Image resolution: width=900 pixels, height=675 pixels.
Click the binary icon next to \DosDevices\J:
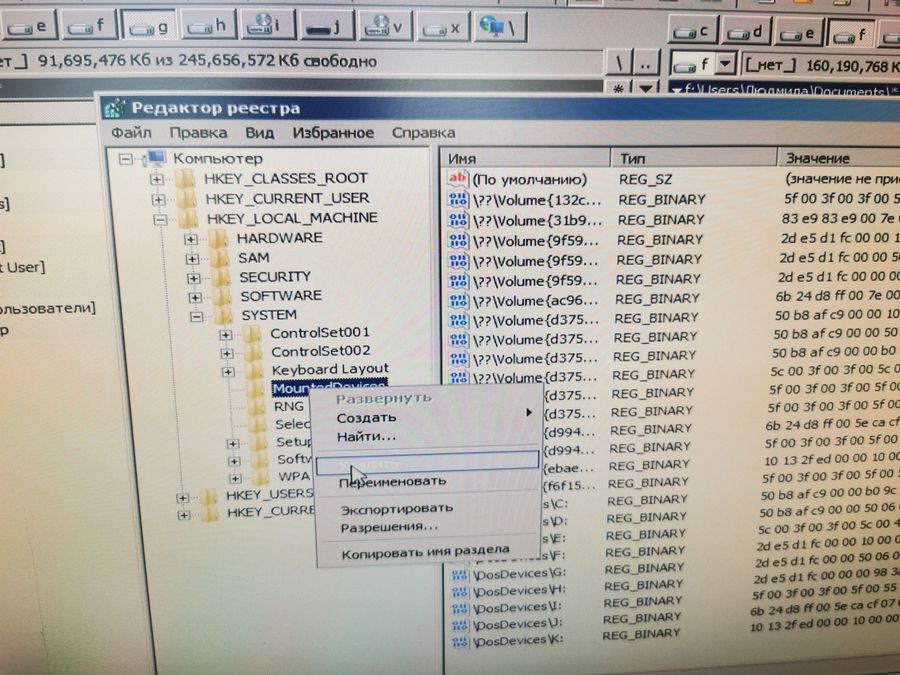click(x=460, y=623)
